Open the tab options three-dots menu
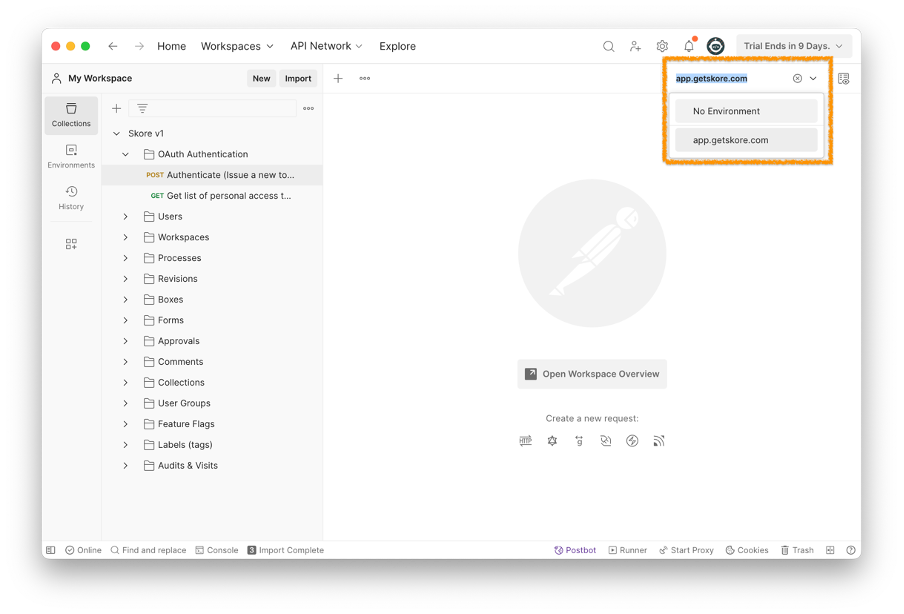 coord(364,78)
